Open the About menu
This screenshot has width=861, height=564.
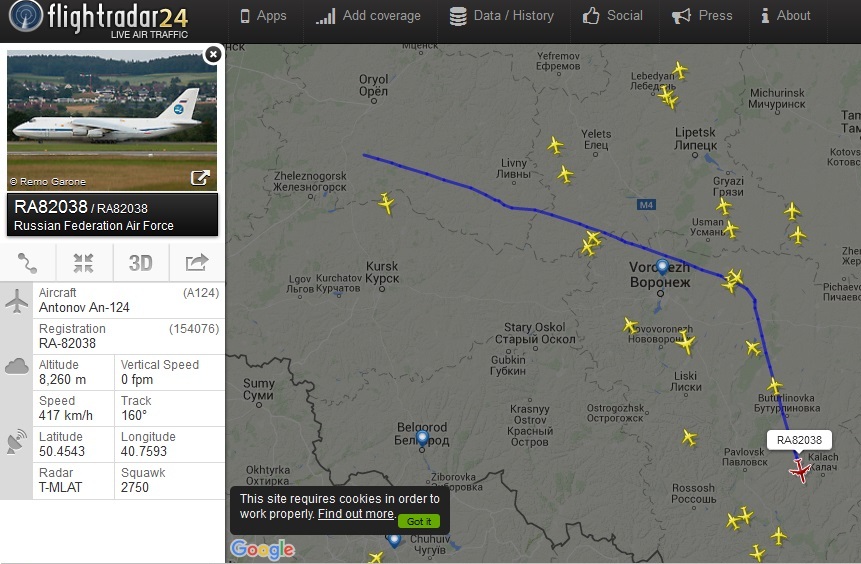click(x=785, y=16)
